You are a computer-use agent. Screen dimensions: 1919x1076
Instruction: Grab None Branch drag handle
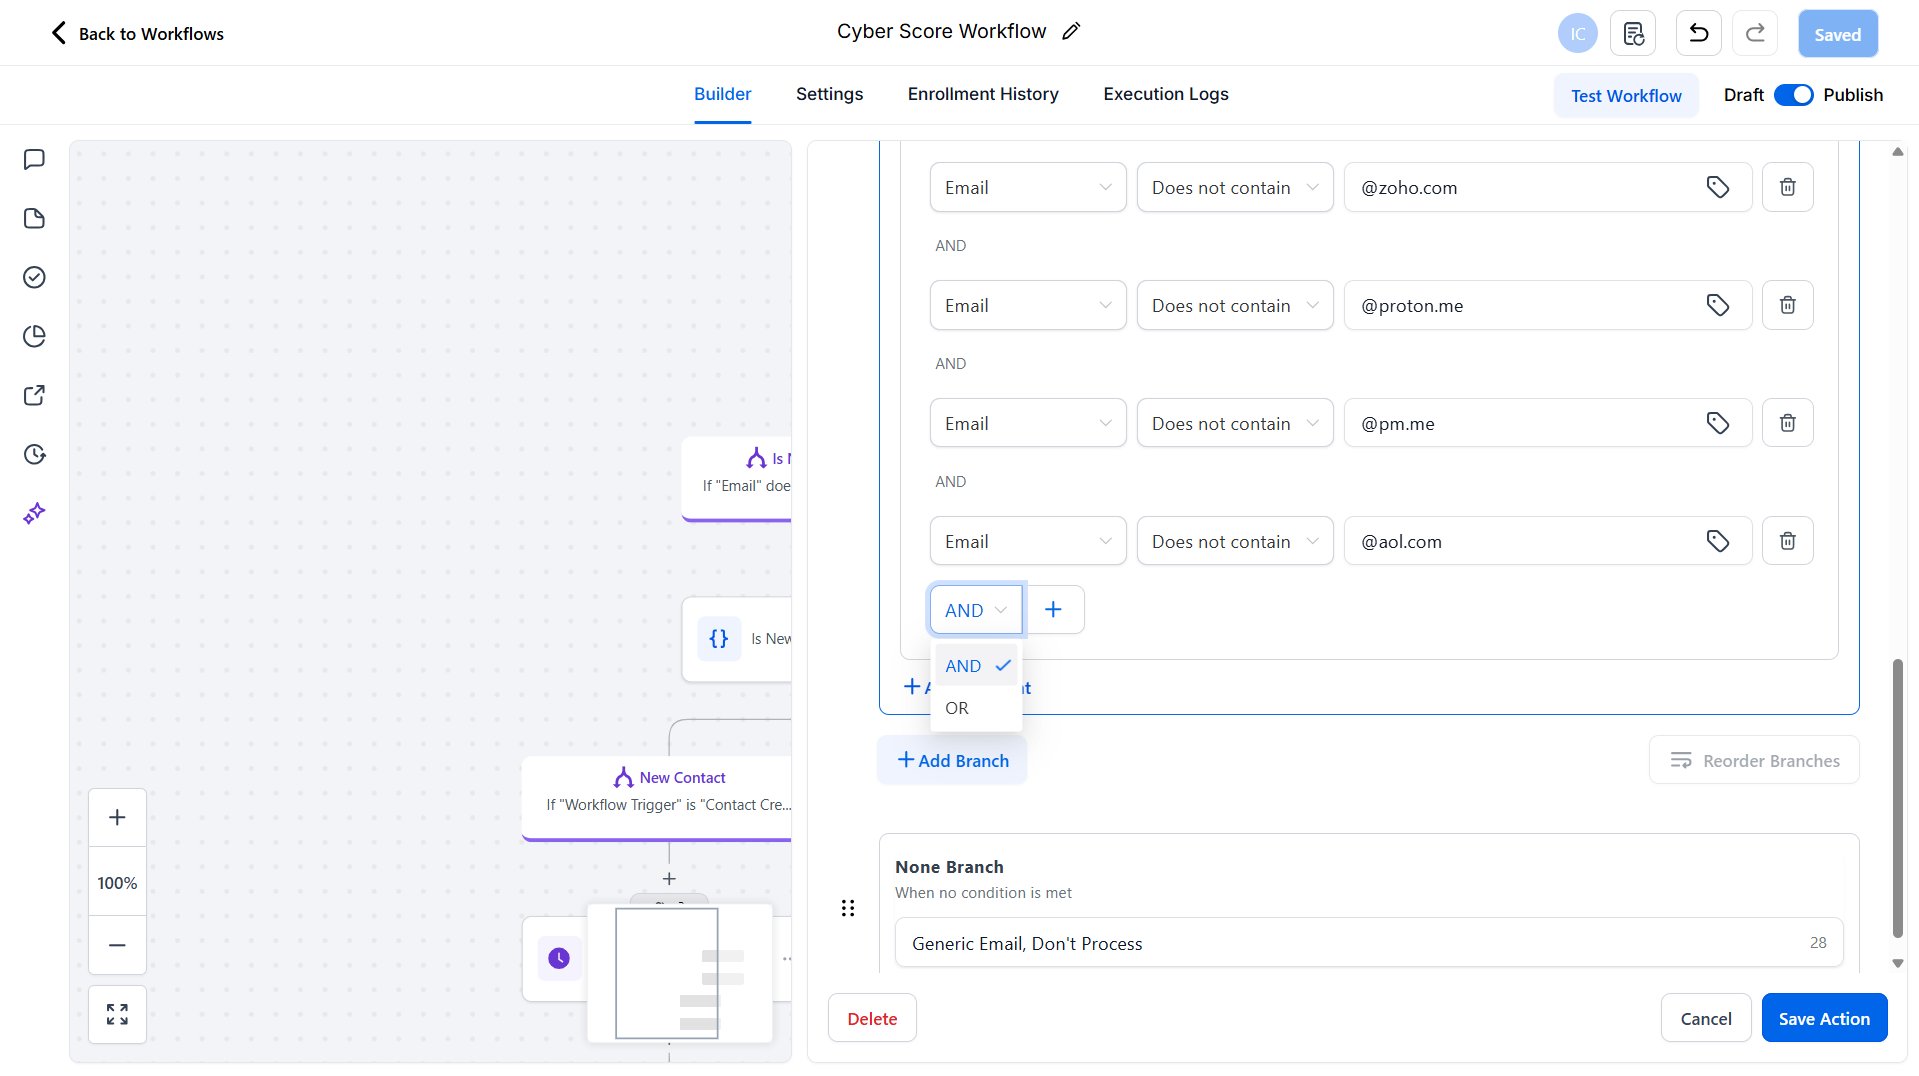click(848, 908)
